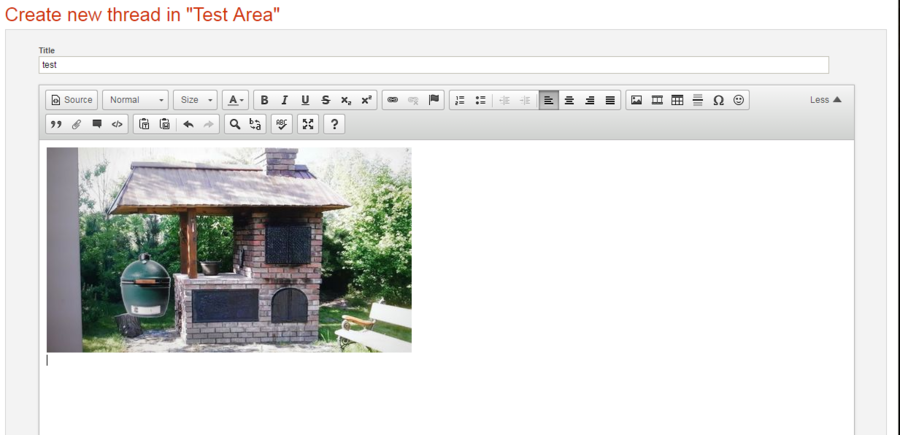
Task: Insert a link with the chain icon
Action: [x=392, y=100]
